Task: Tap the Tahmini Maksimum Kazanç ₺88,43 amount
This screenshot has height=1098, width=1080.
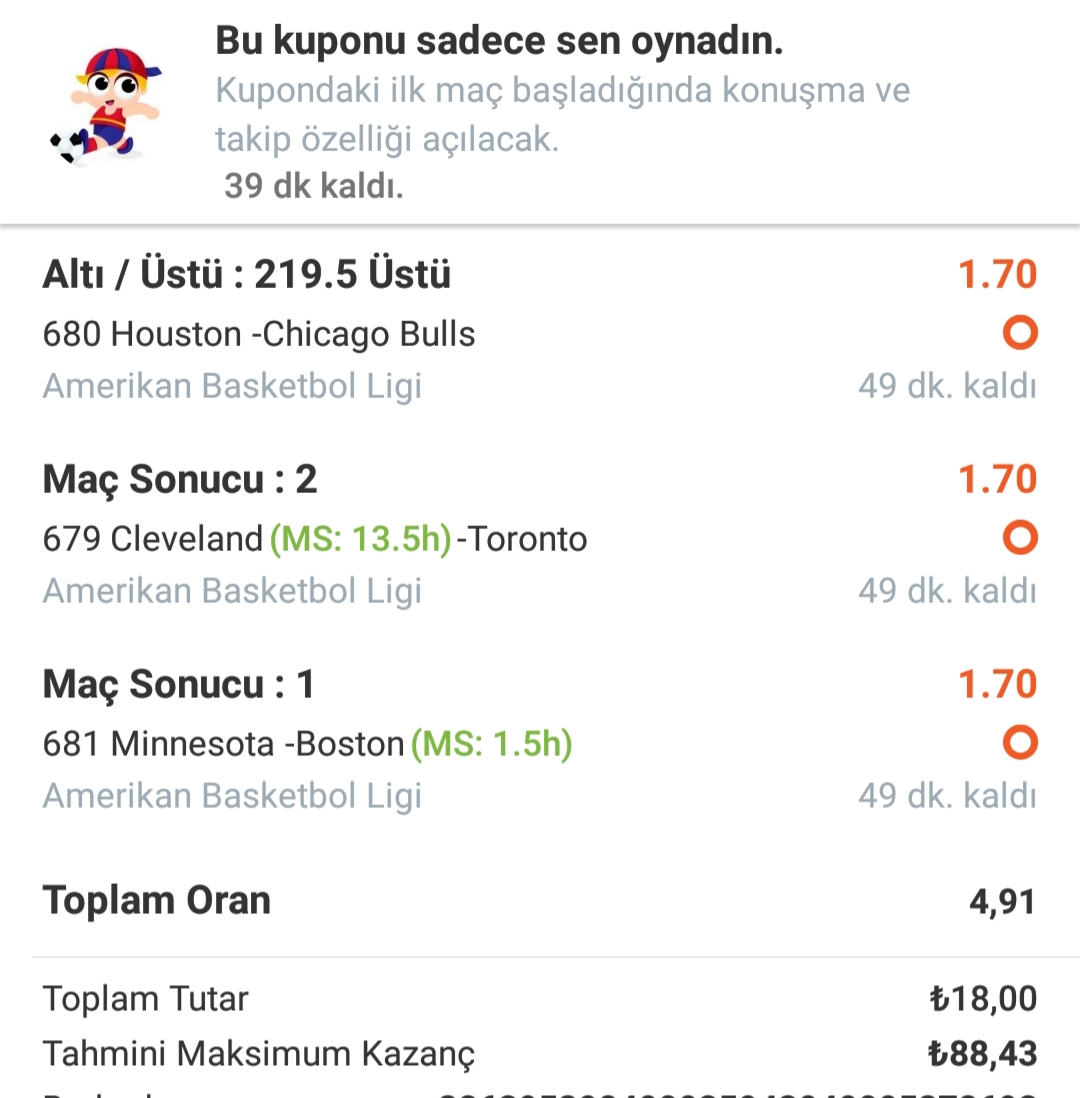Action: click(982, 1053)
